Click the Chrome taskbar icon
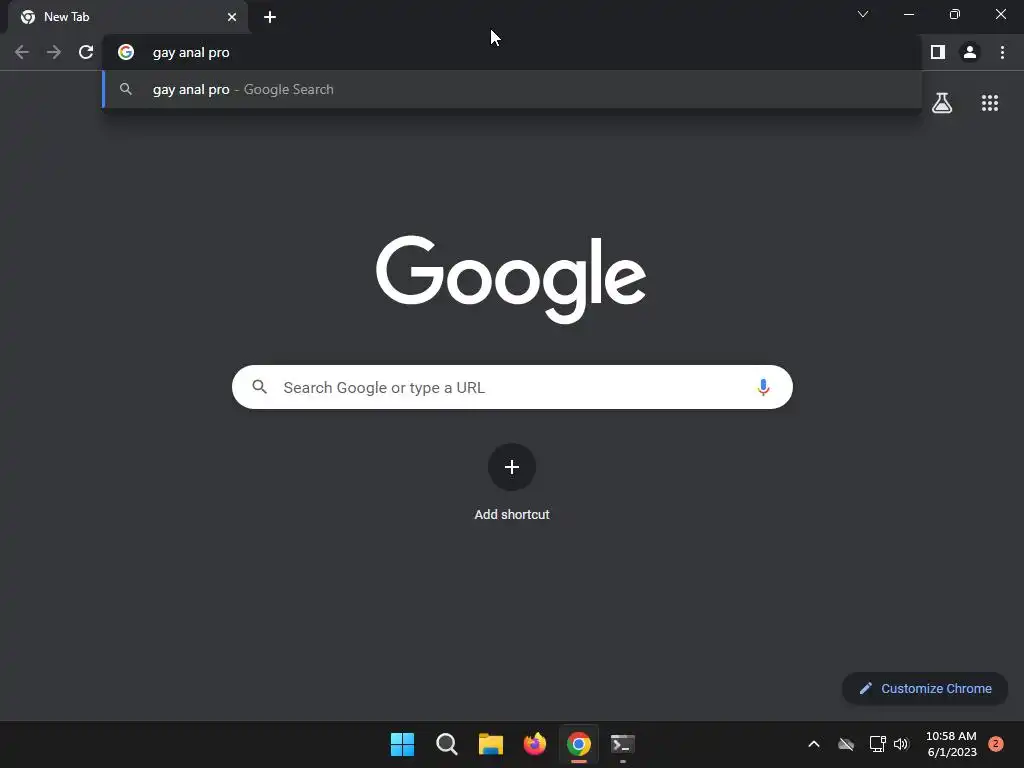1024x768 pixels. tap(579, 744)
